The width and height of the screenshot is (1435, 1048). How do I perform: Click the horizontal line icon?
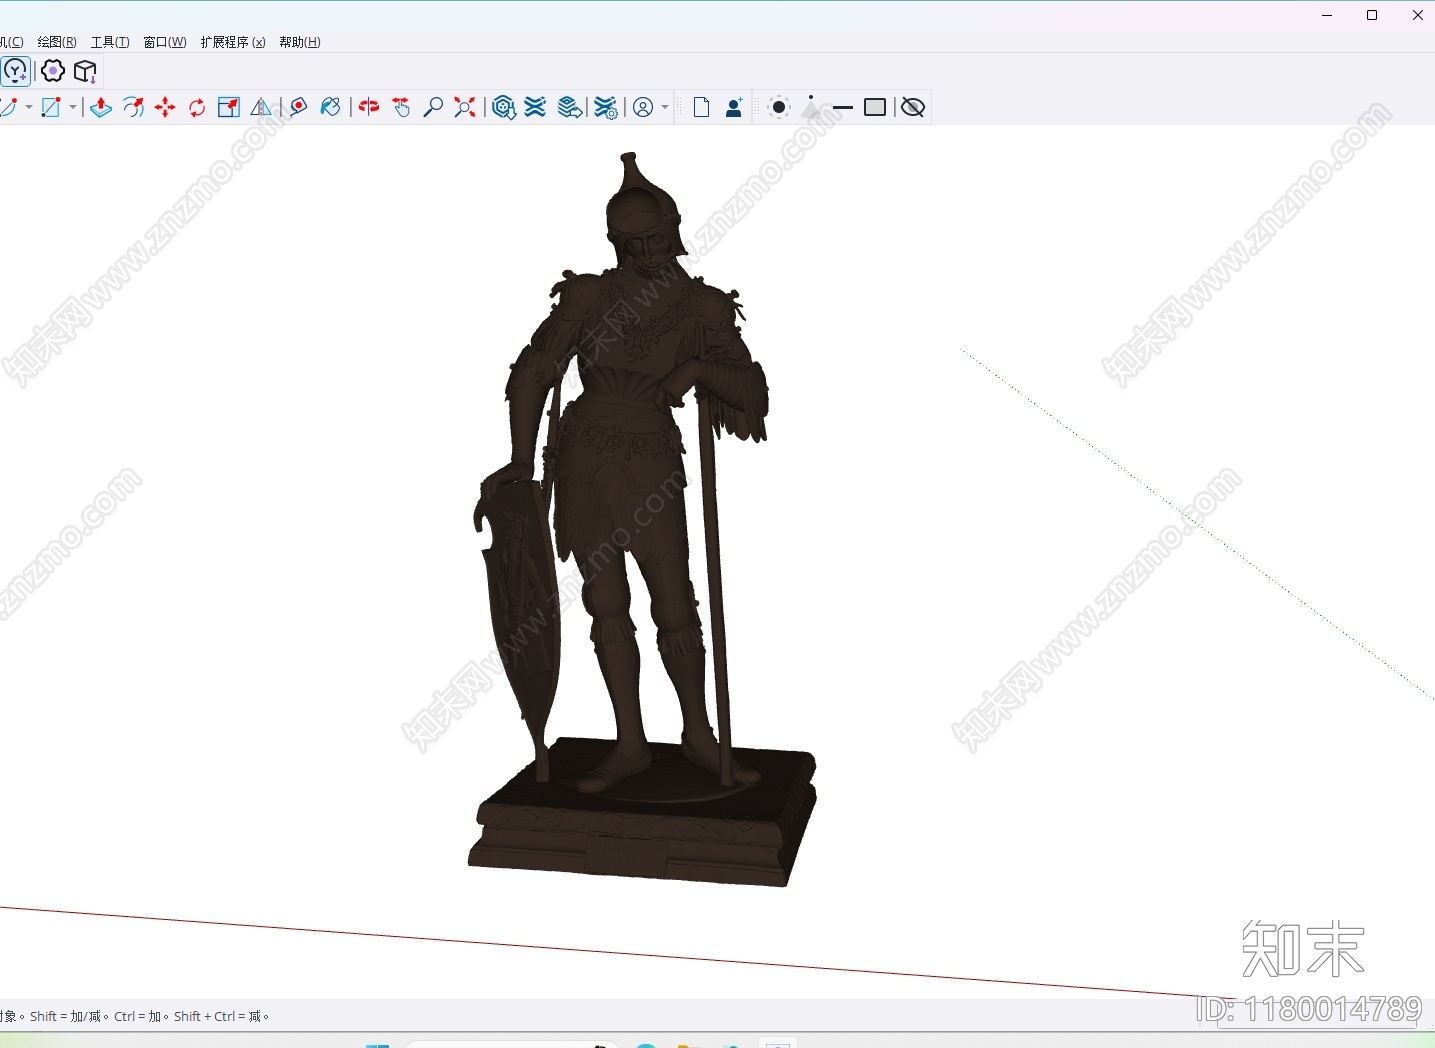click(x=843, y=107)
